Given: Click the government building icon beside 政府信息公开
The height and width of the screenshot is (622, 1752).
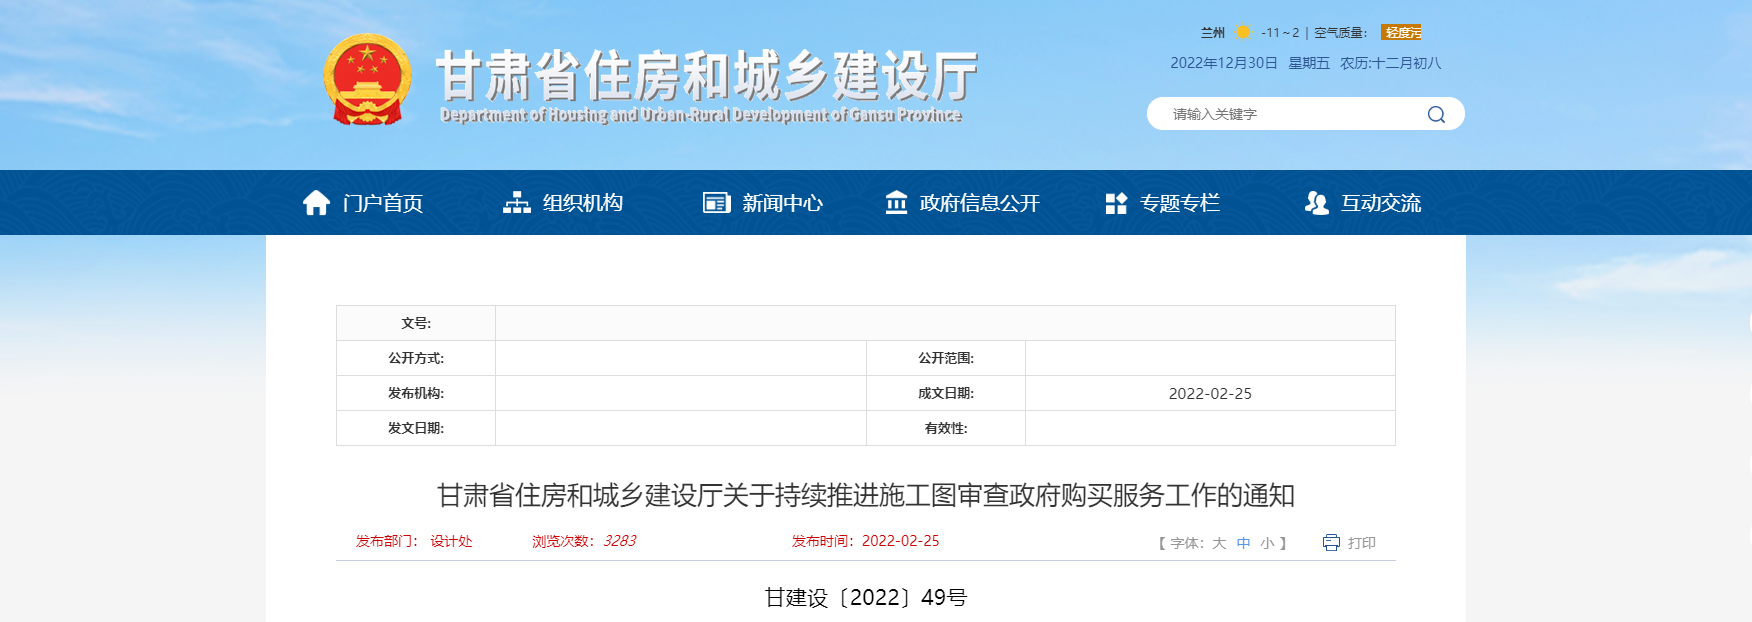Looking at the screenshot, I should coord(896,203).
